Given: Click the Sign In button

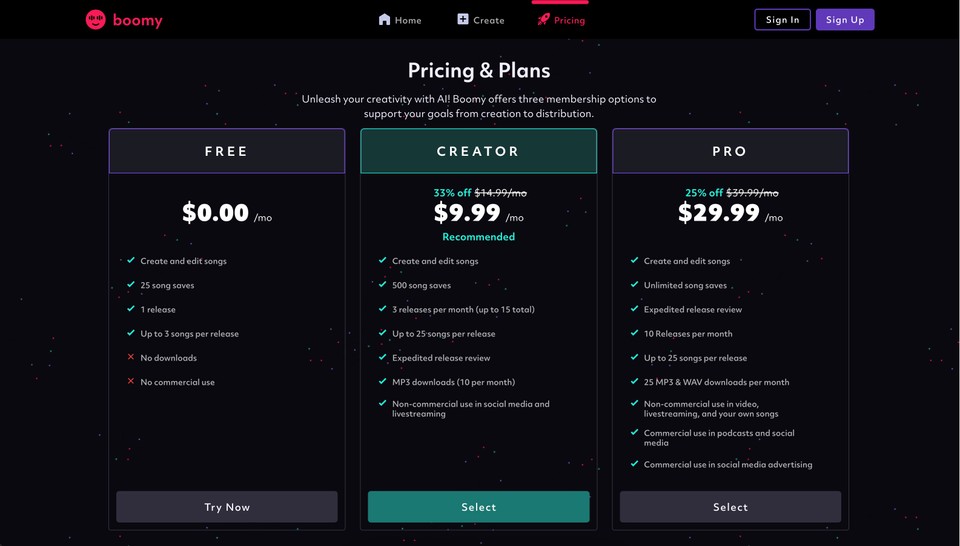Looking at the screenshot, I should (782, 20).
